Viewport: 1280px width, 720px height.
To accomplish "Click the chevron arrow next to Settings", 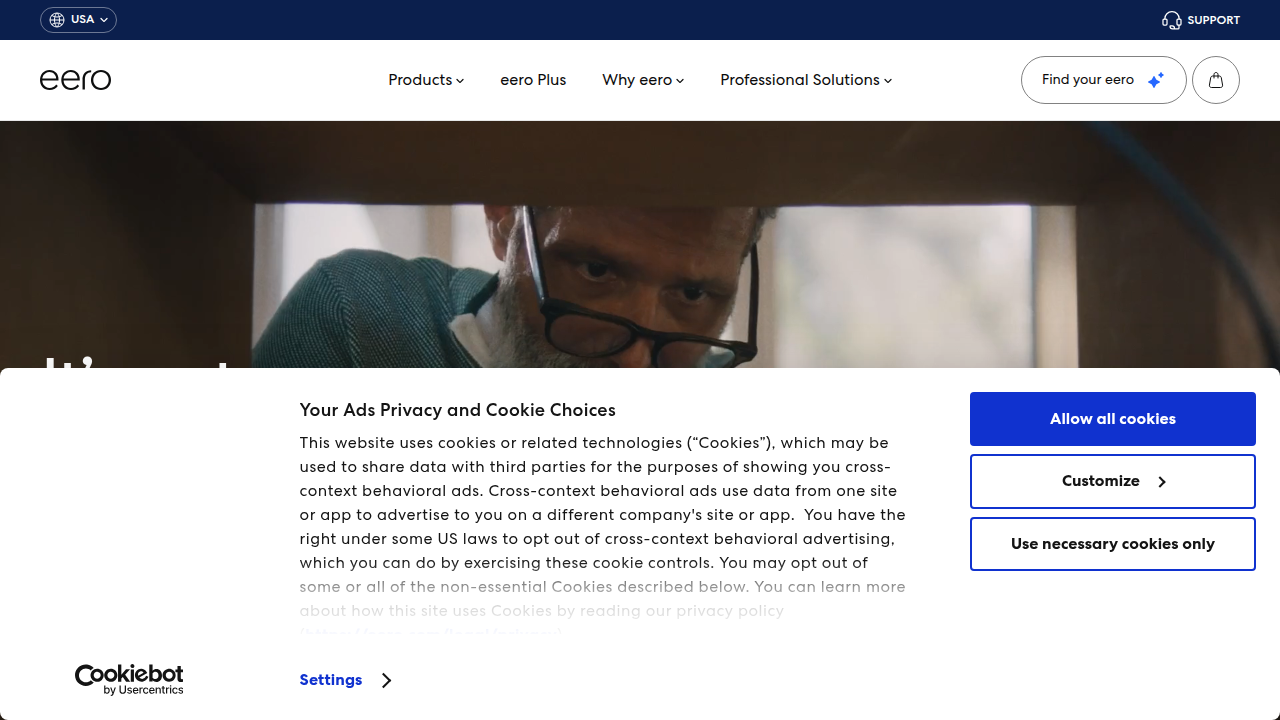I will coord(386,680).
